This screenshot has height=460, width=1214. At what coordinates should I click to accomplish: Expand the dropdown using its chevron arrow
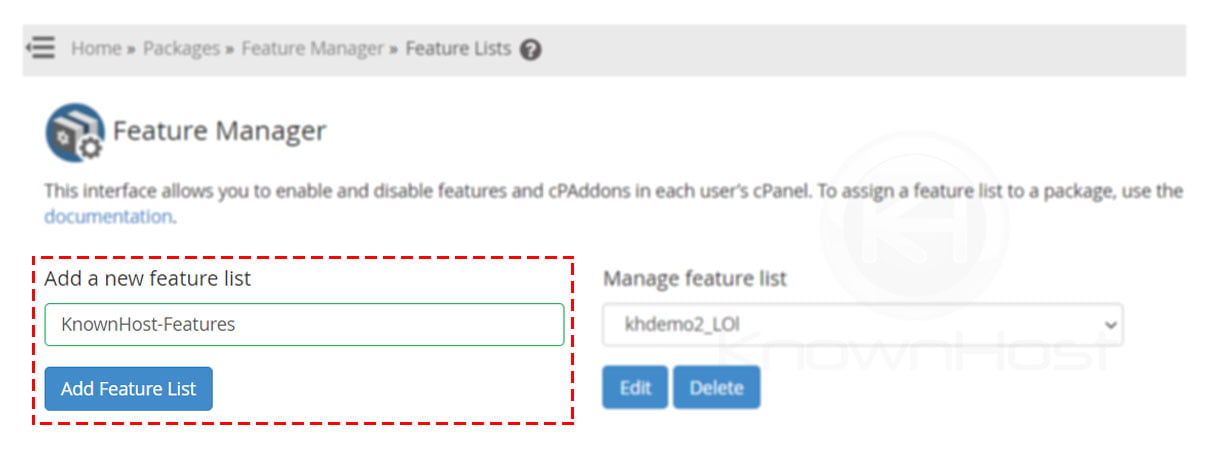(1107, 325)
